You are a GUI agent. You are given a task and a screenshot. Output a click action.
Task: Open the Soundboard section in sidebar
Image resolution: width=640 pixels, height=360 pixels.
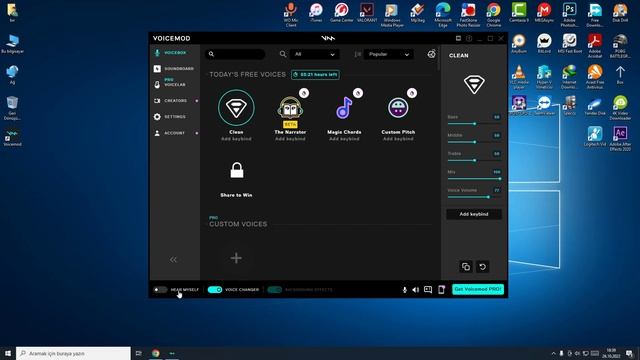coord(174,69)
